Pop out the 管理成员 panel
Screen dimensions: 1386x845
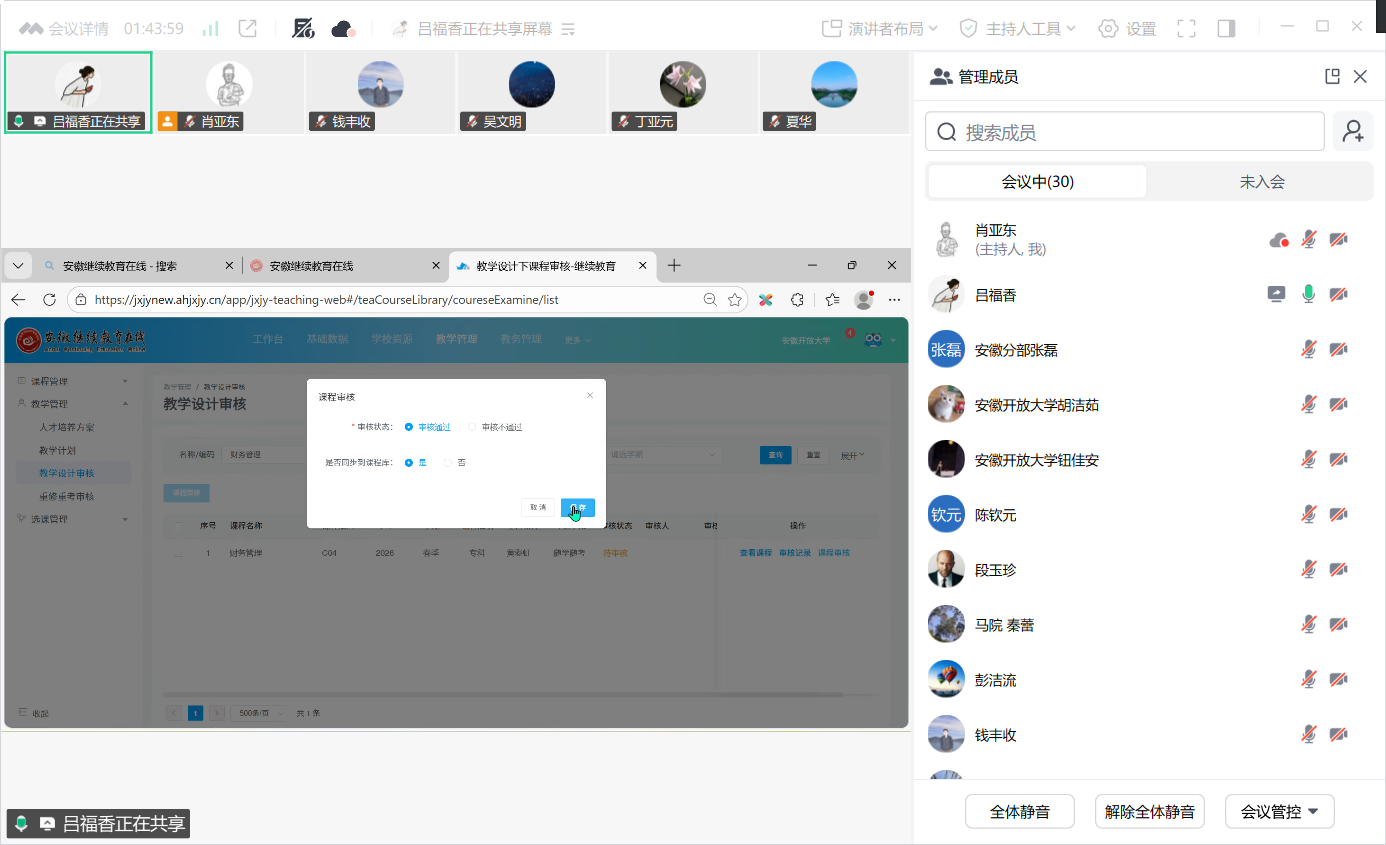1331,77
